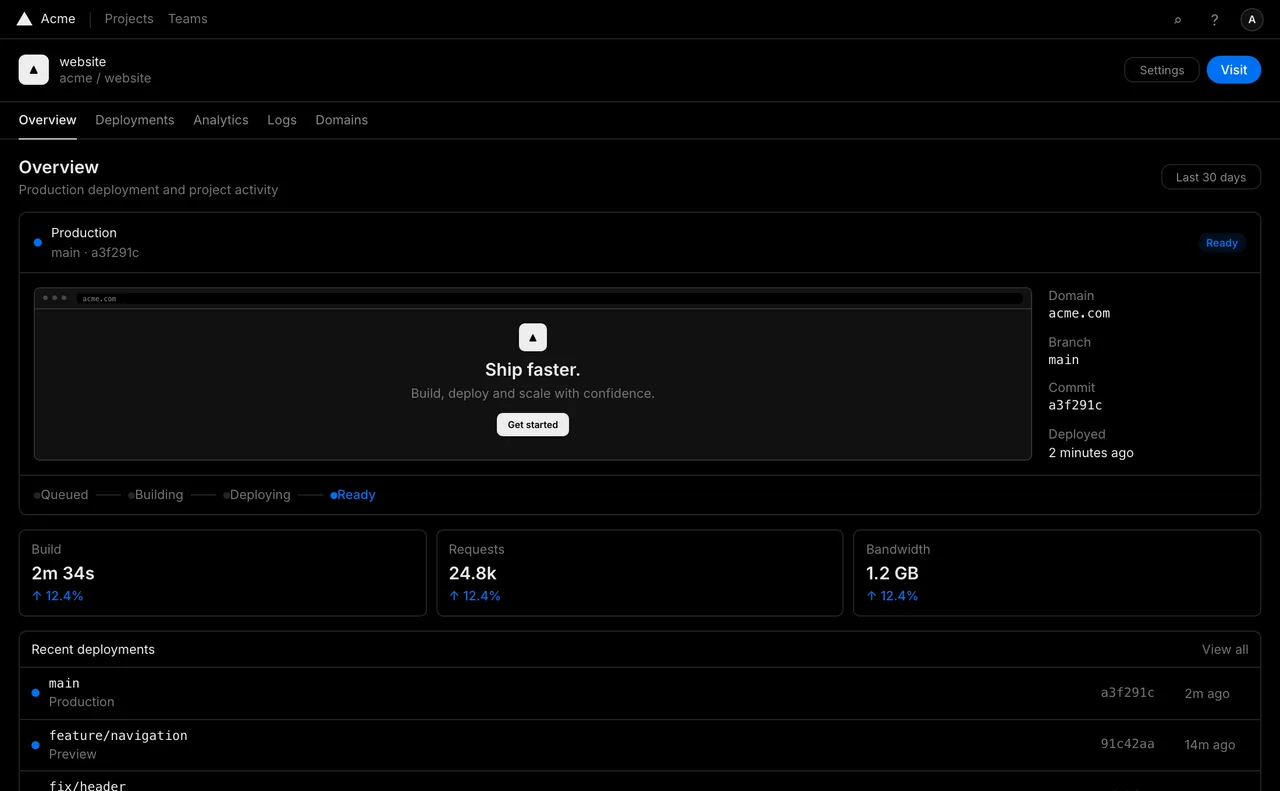The width and height of the screenshot is (1280, 791).
Task: Click the "2 minutes ago" deployed time
Action: click(1091, 453)
